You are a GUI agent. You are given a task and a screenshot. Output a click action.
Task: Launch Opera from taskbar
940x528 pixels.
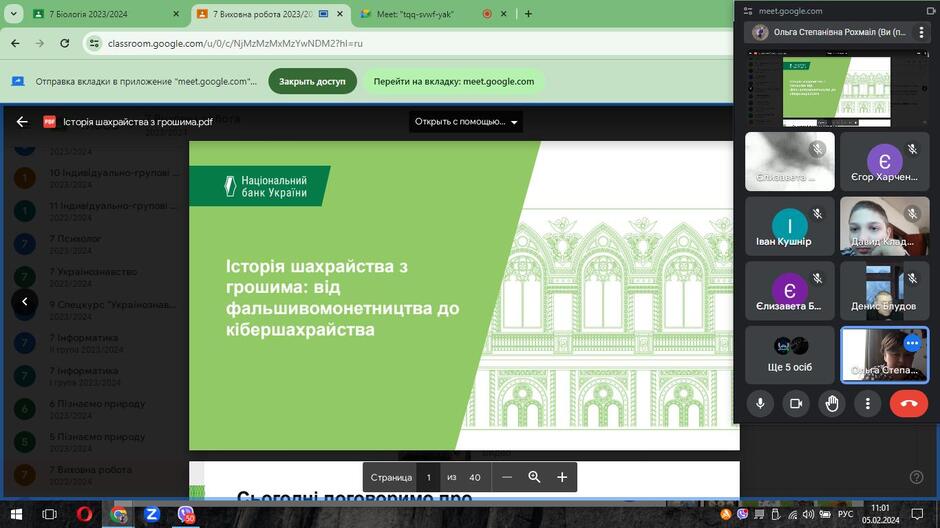coord(85,514)
